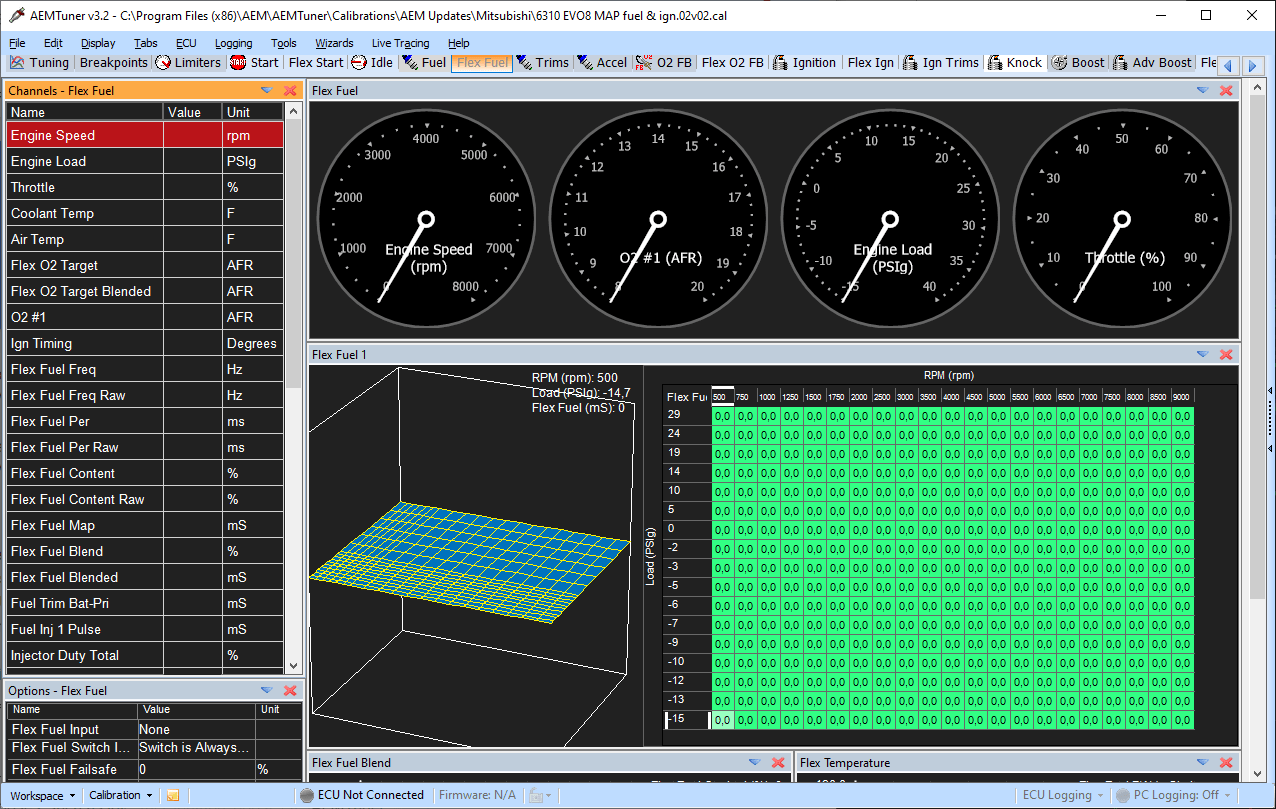This screenshot has height=809, width=1276.
Task: Open the Flex Fuel gauges panel dropdown arrow
Action: click(x=1202, y=90)
